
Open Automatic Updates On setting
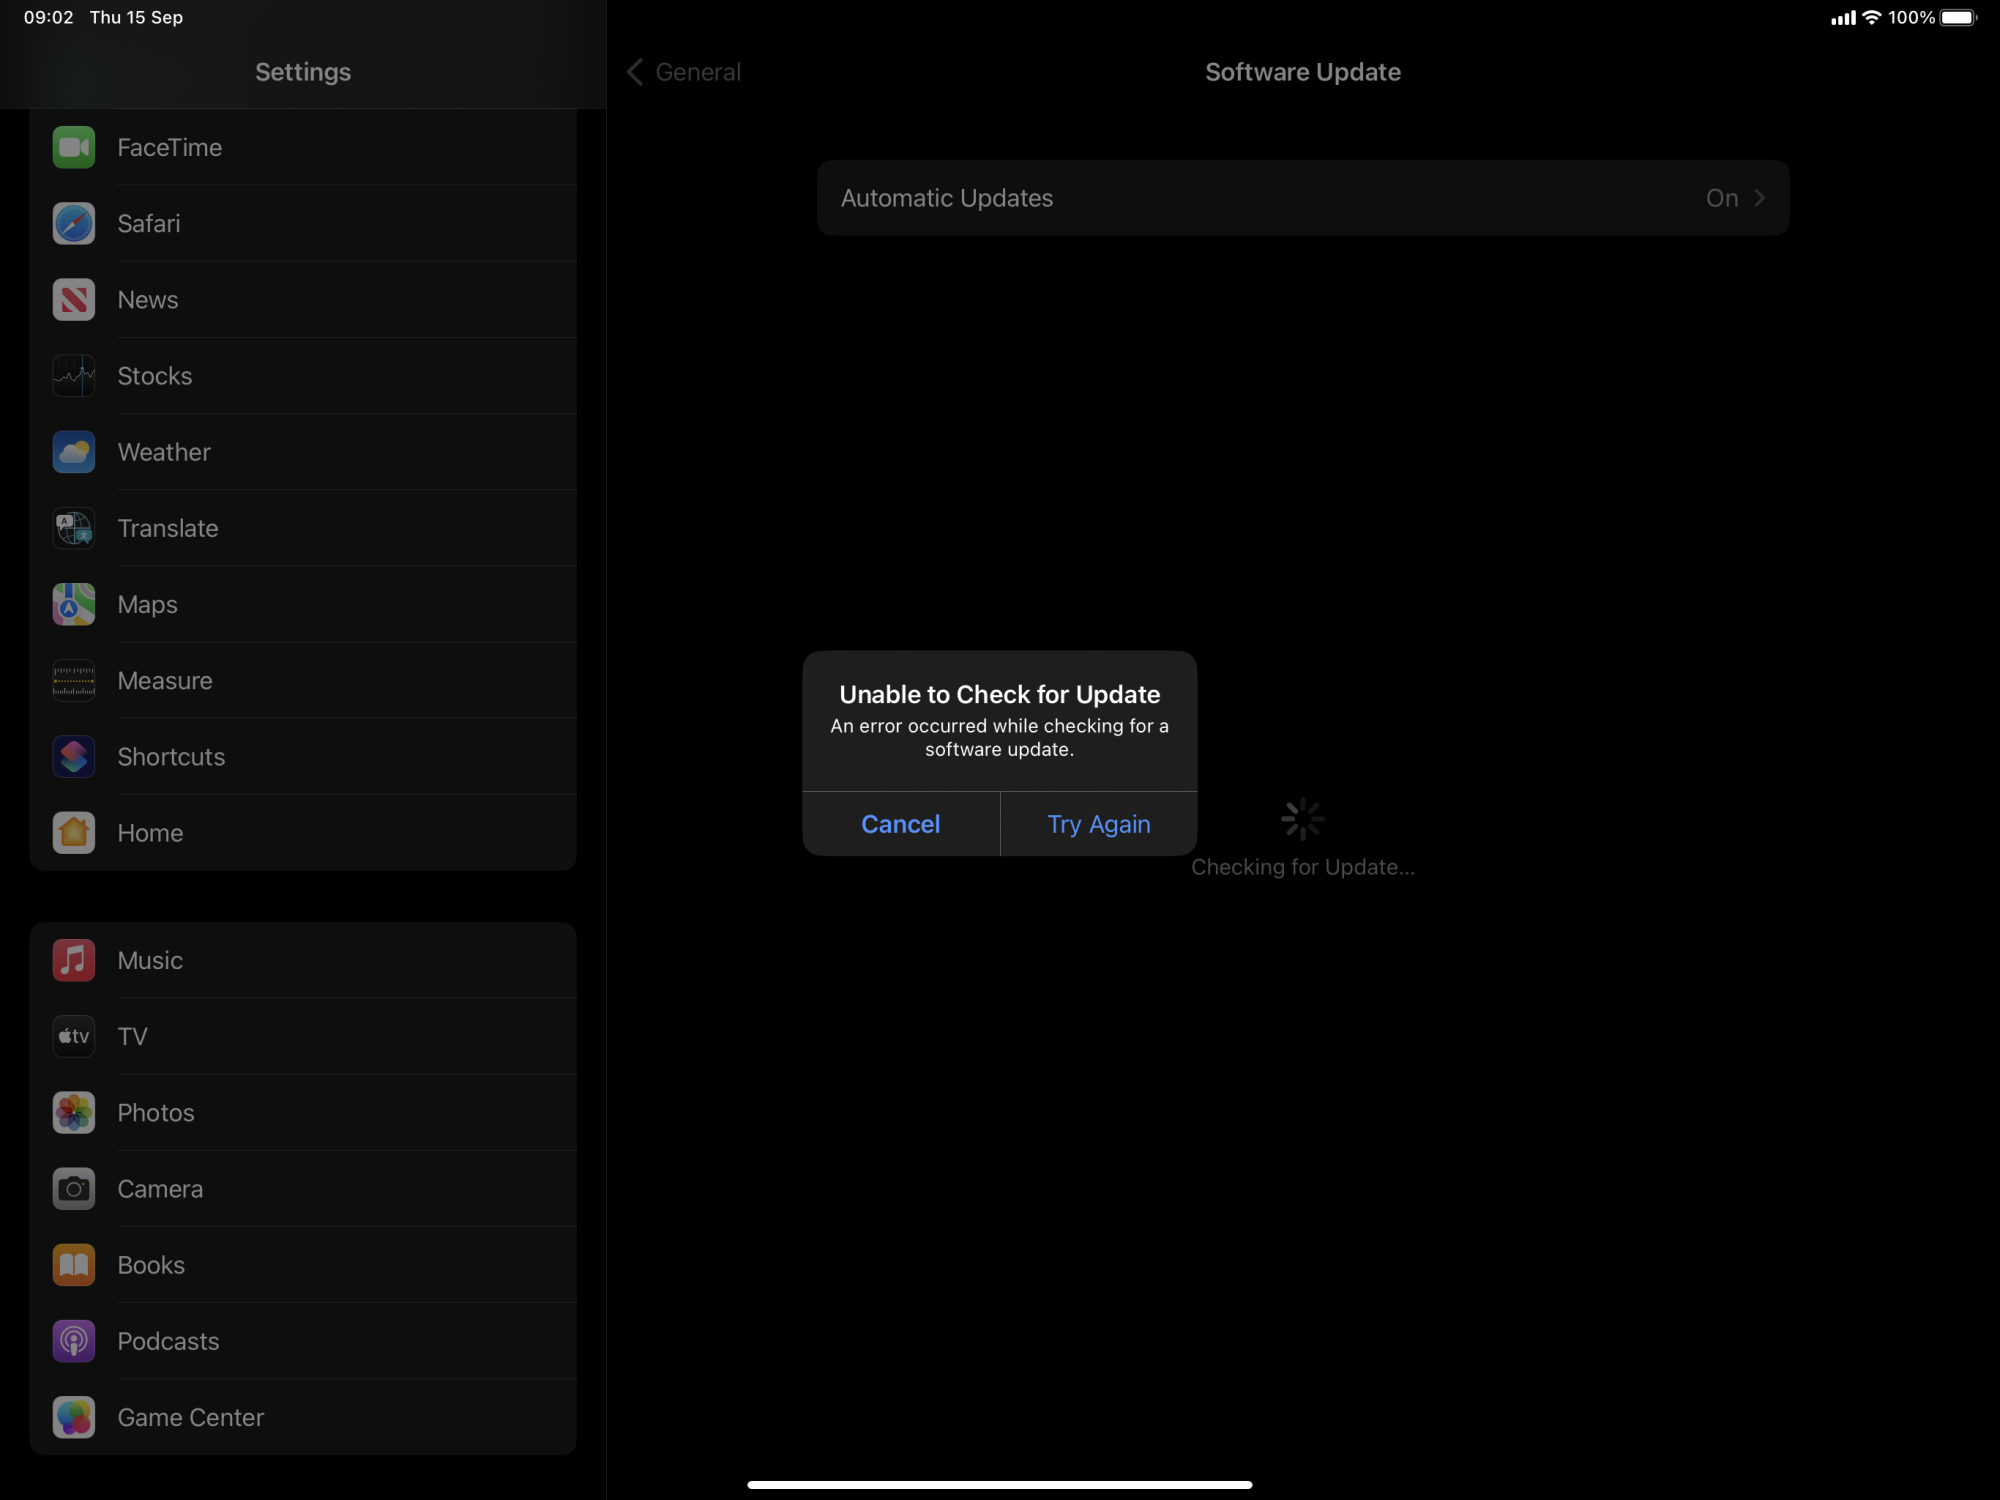coord(1721,198)
